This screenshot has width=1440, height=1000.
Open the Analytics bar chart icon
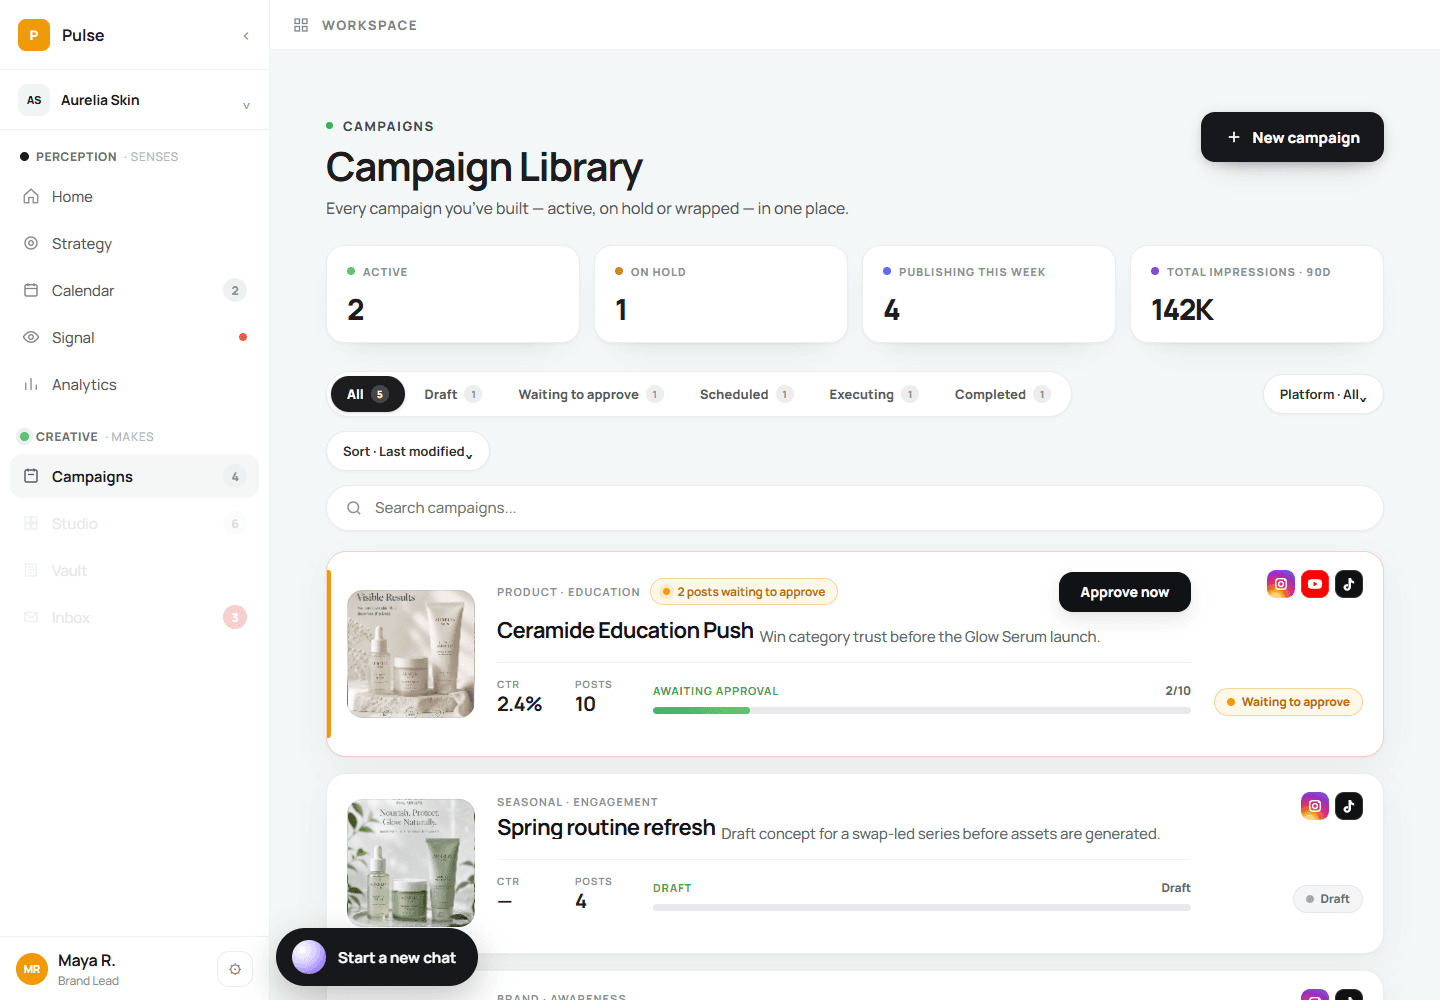click(31, 384)
